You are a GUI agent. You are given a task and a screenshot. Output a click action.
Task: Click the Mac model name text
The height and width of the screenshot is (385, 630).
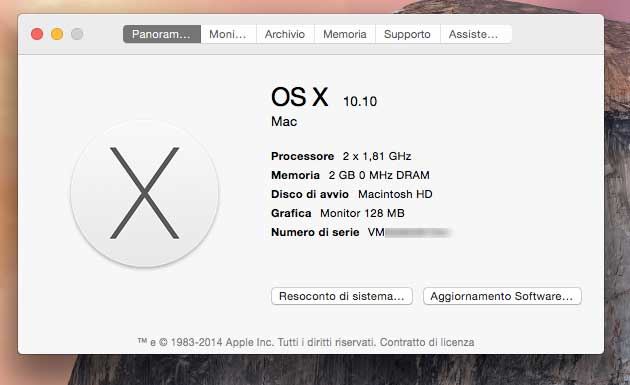point(284,121)
